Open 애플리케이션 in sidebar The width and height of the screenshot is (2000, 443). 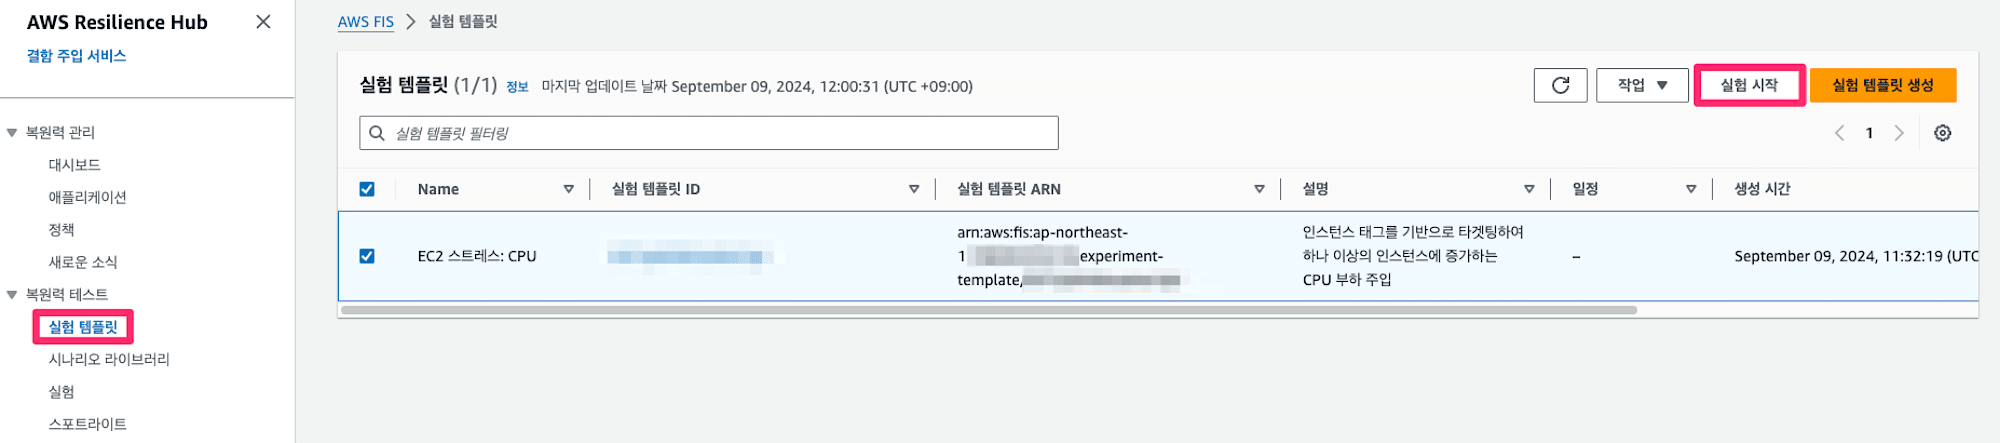point(87,197)
